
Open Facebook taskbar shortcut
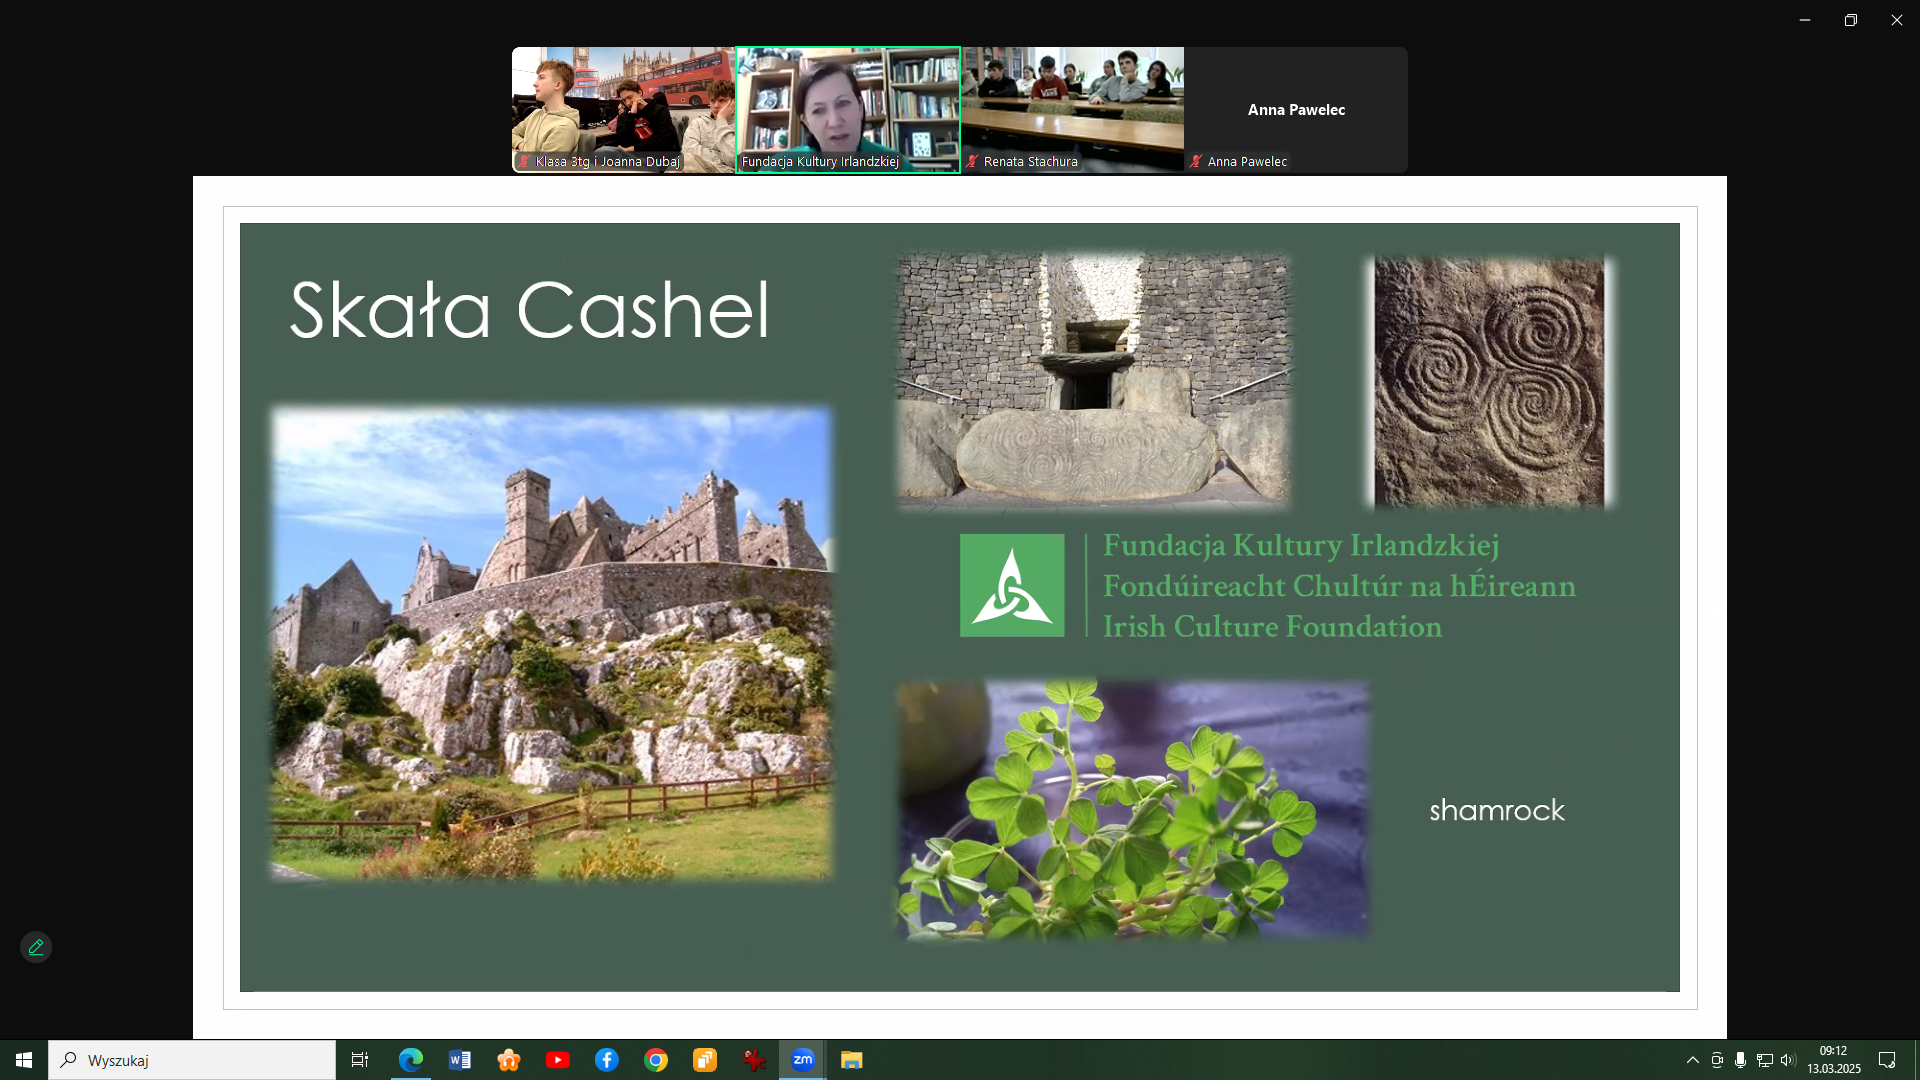point(607,1060)
